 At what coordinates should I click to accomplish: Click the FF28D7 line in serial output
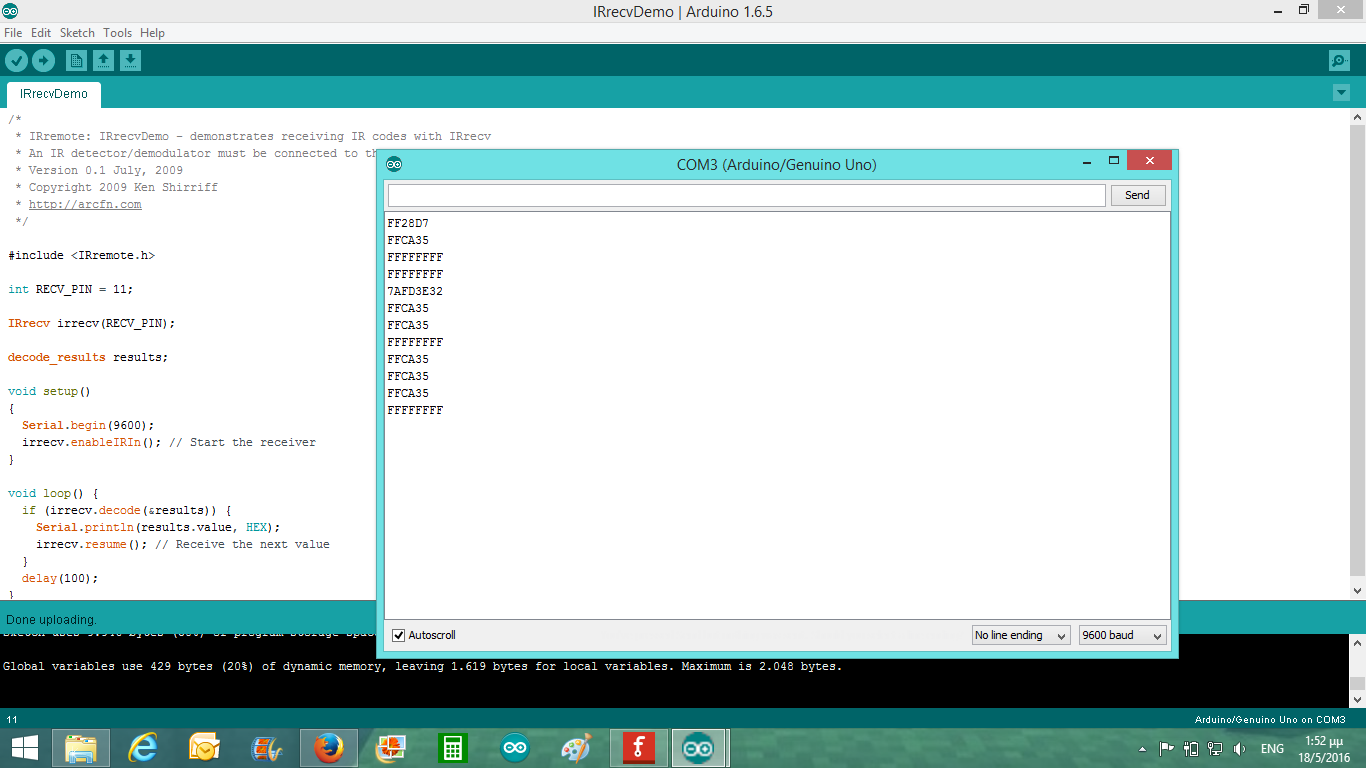pos(408,223)
